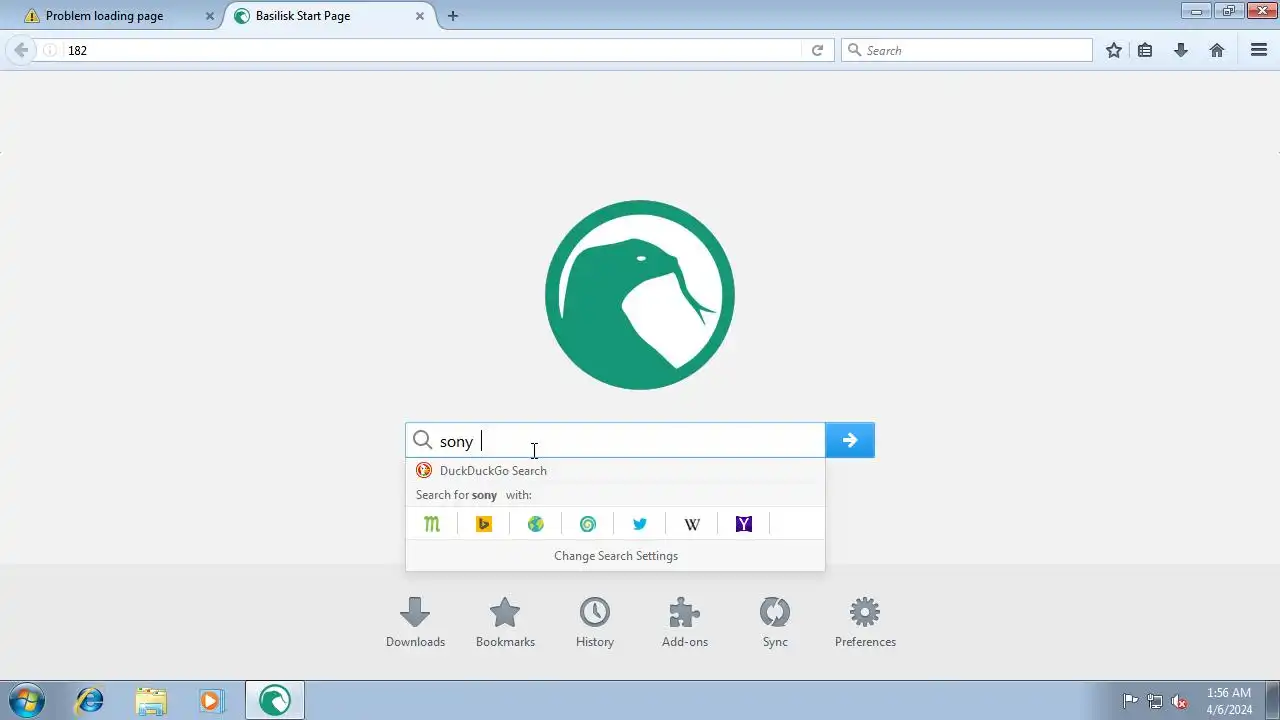Close the Basilisk Start Page tab
The height and width of the screenshot is (720, 1280).
tap(420, 16)
